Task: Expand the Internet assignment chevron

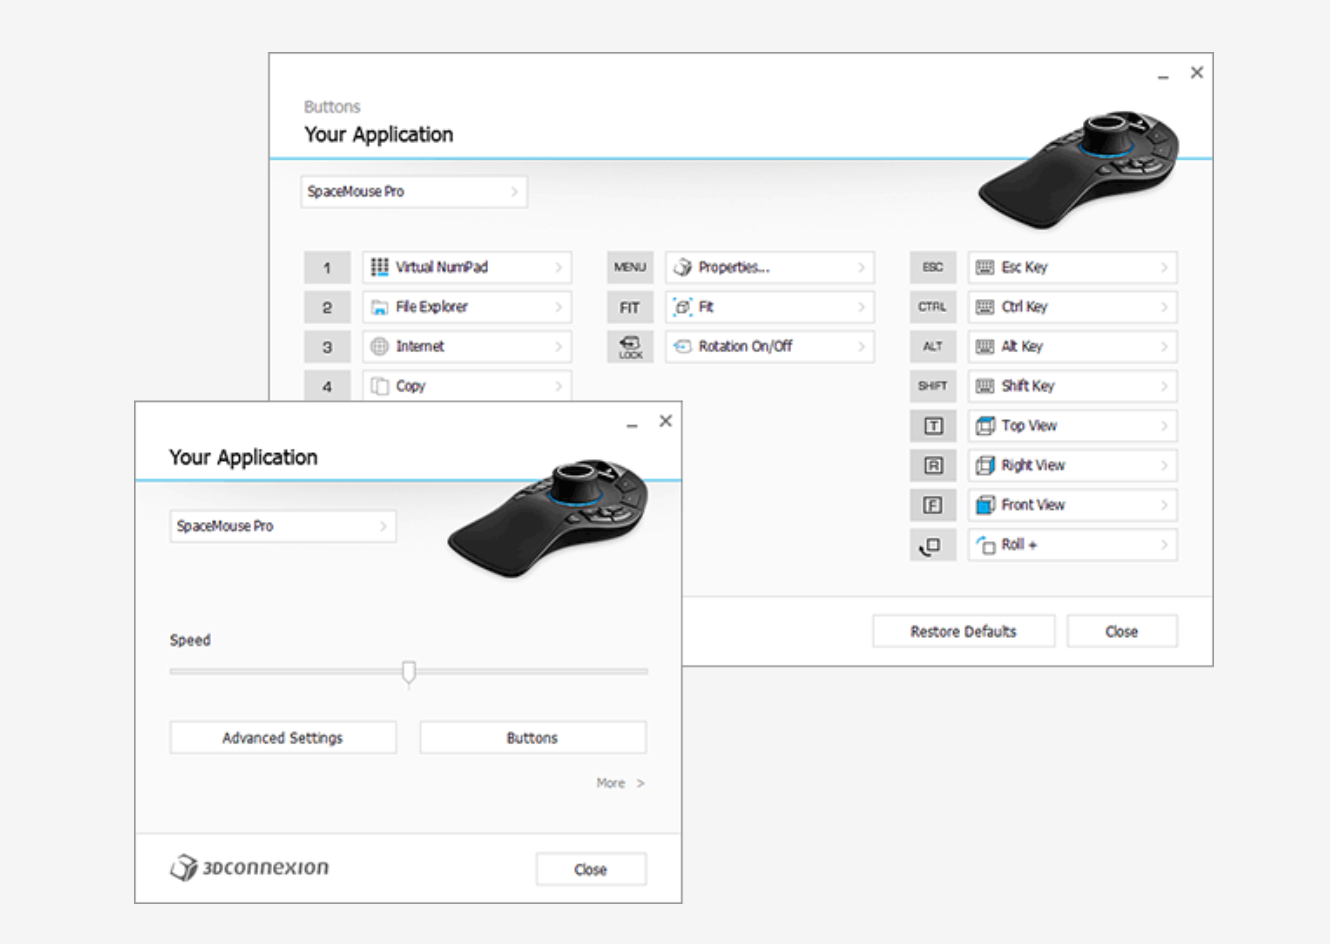Action: click(x=558, y=346)
